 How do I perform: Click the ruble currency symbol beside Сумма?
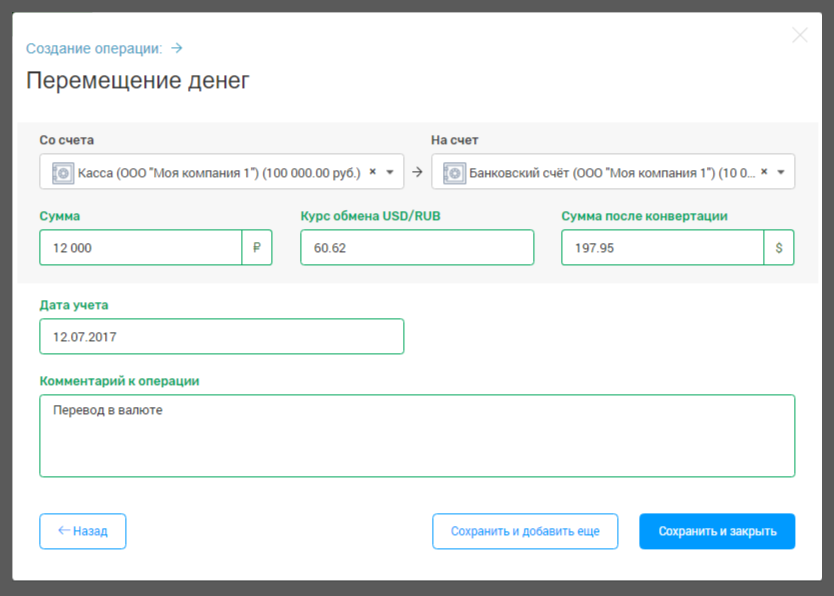(x=257, y=248)
